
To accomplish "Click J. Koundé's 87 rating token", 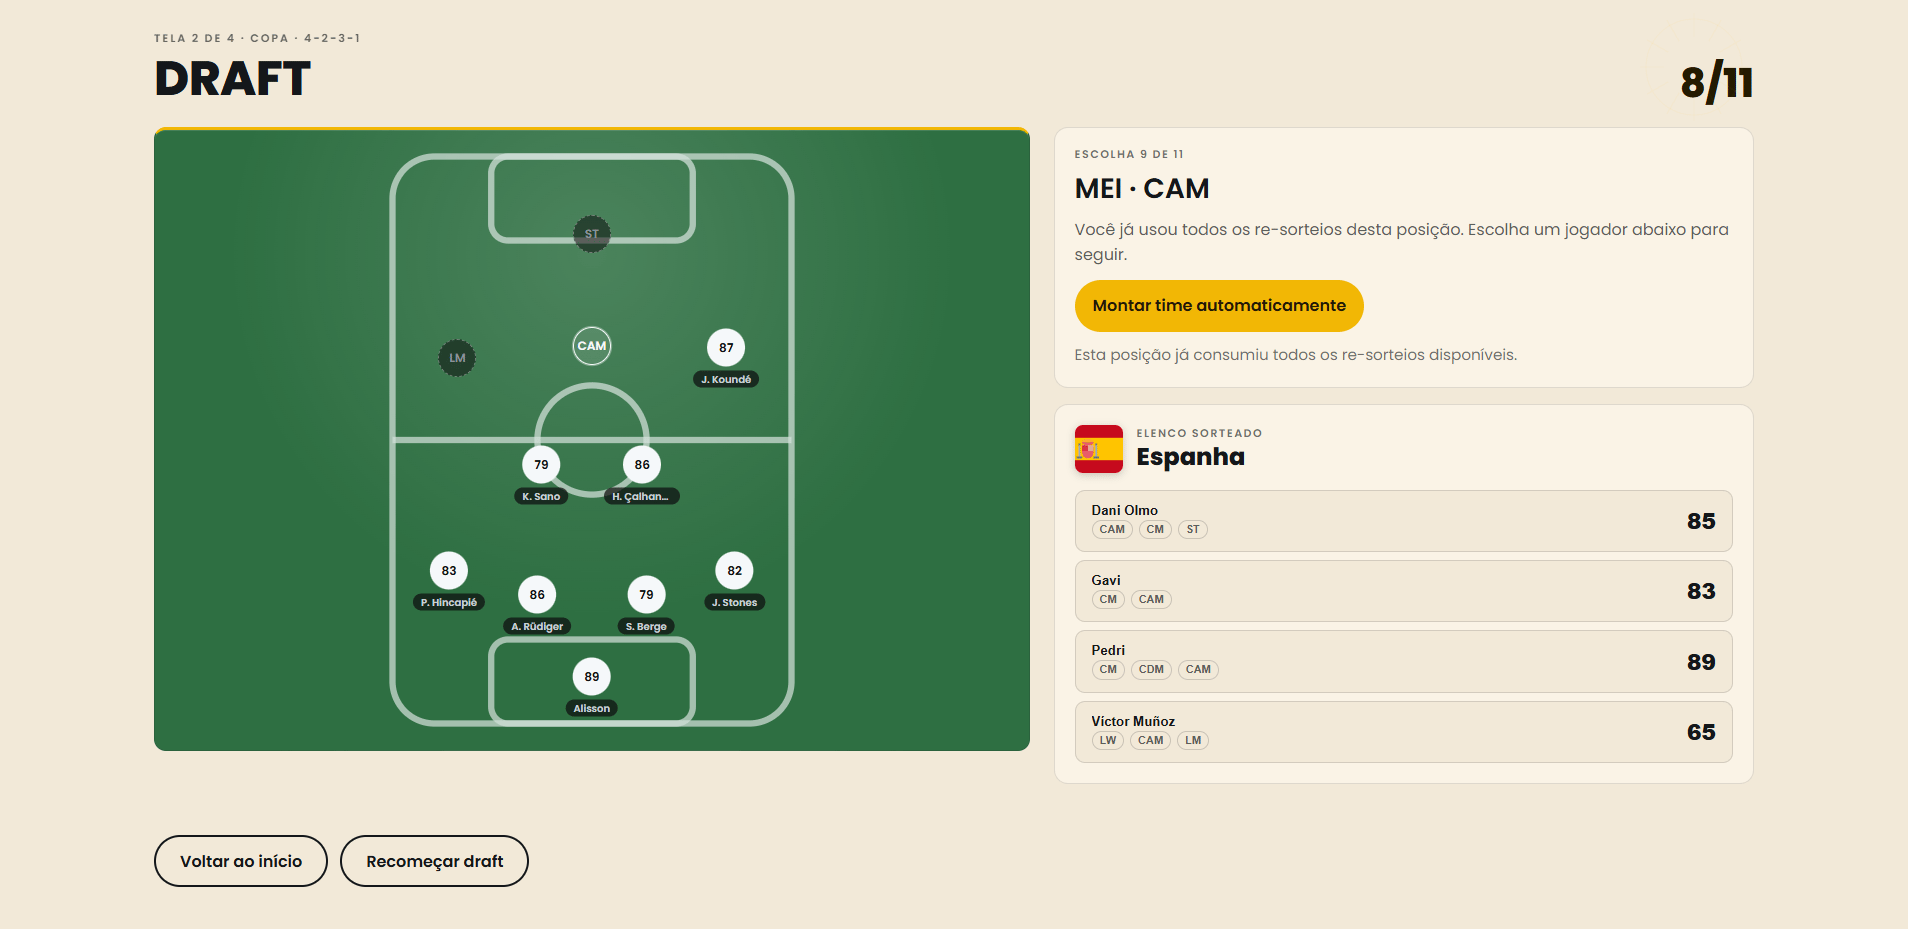I will pos(726,348).
